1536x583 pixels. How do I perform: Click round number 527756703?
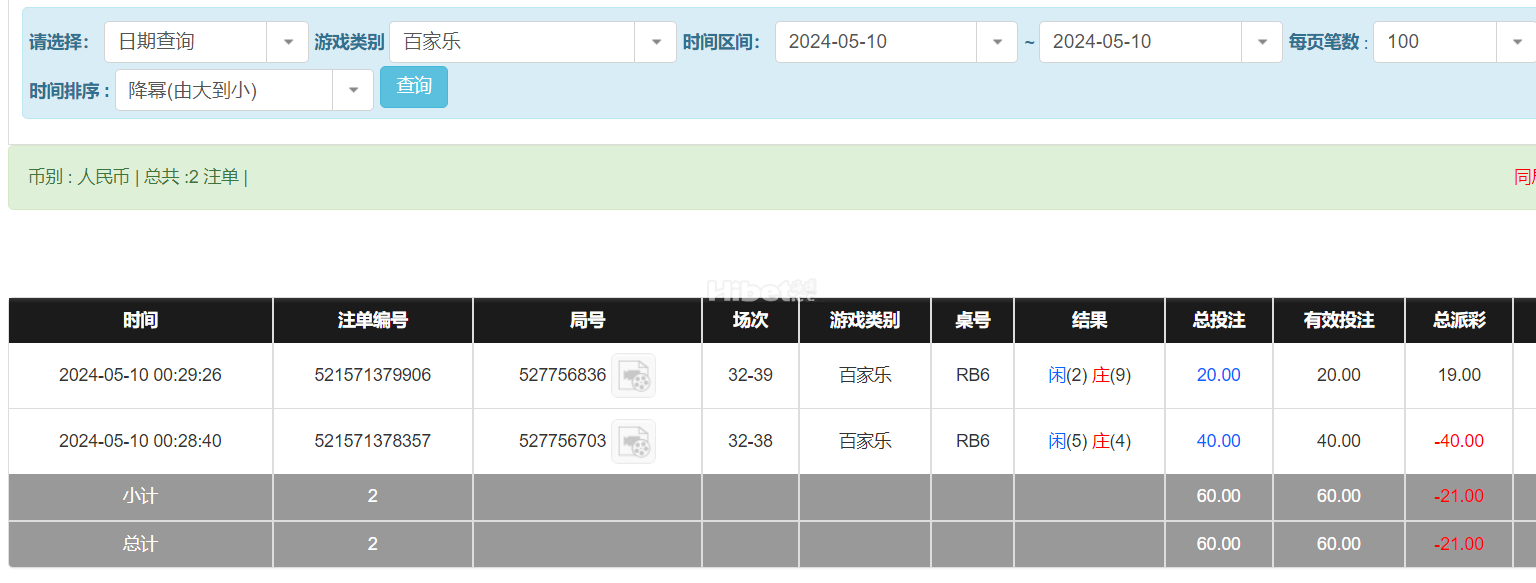tap(563, 441)
